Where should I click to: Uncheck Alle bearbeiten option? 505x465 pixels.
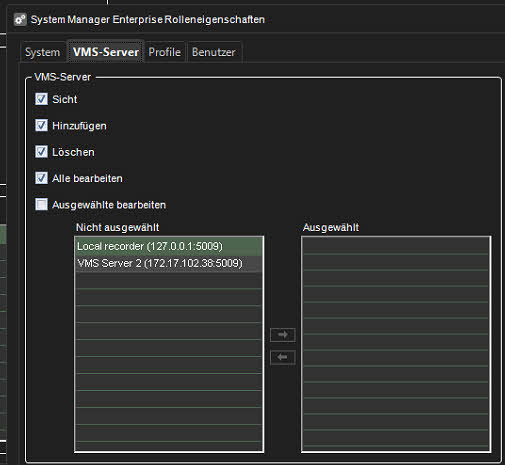(42, 178)
